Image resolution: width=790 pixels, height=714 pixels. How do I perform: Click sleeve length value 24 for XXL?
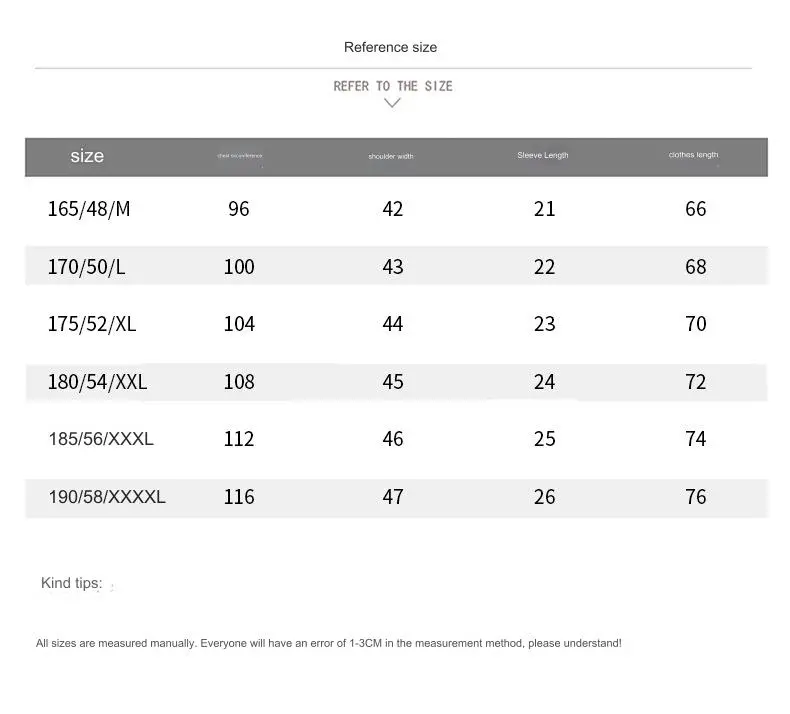[x=544, y=382]
